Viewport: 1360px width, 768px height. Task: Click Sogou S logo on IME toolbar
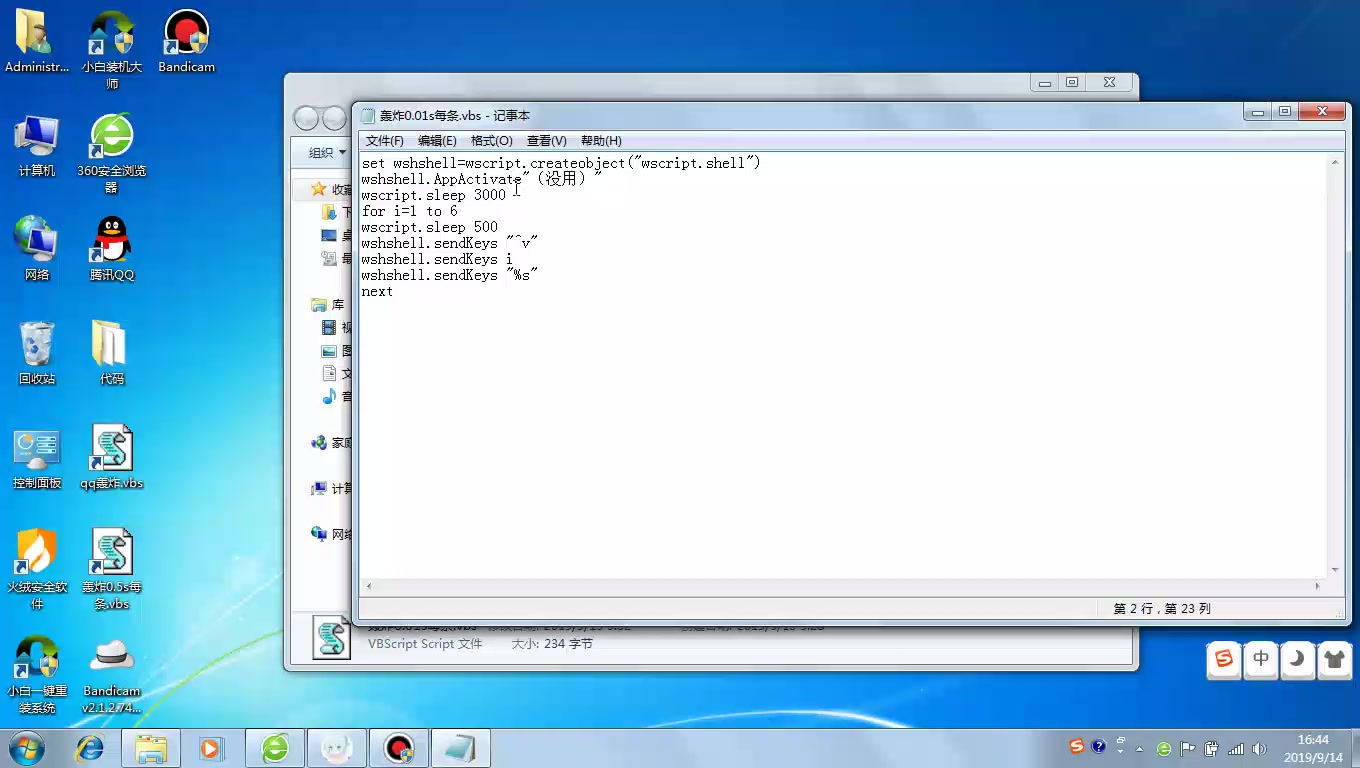tap(1224, 659)
